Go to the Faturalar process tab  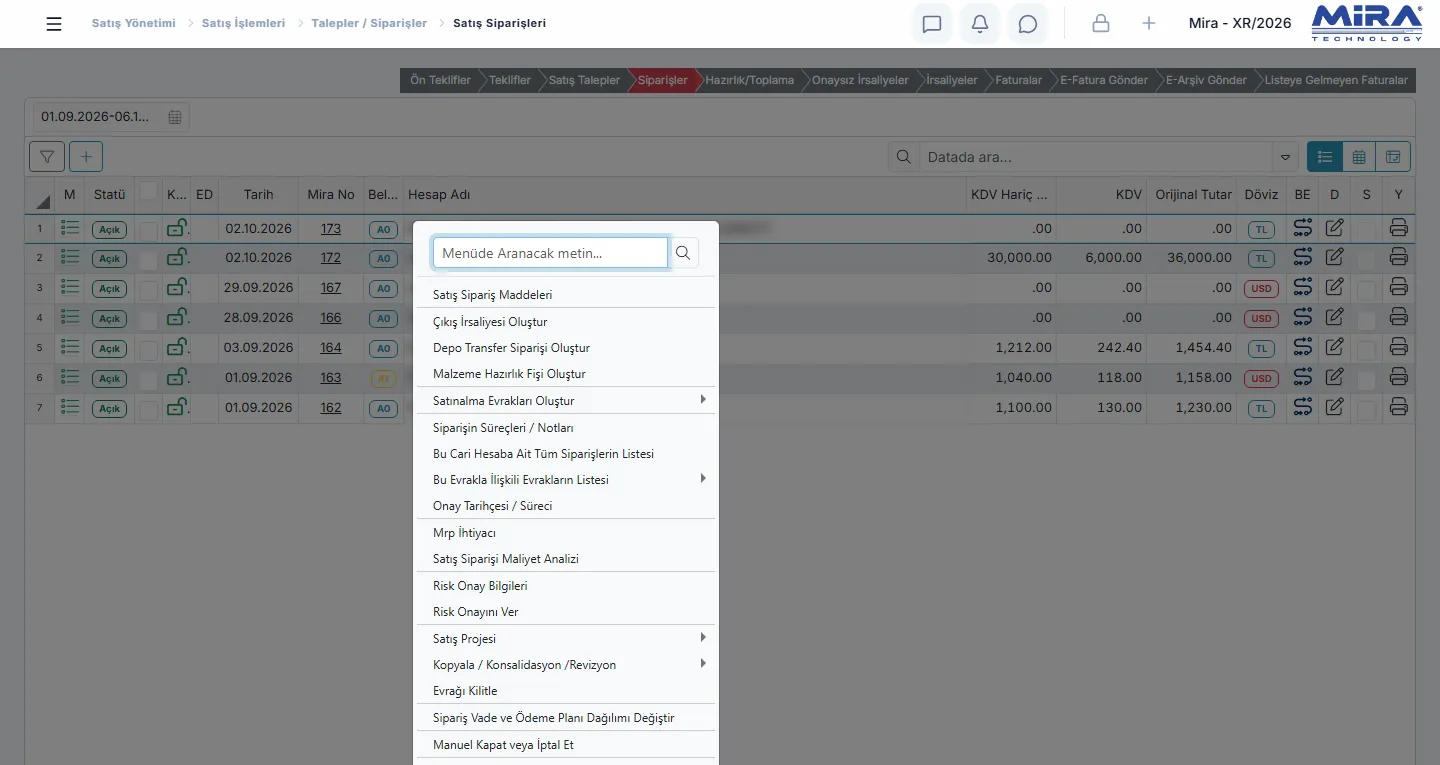point(1018,80)
